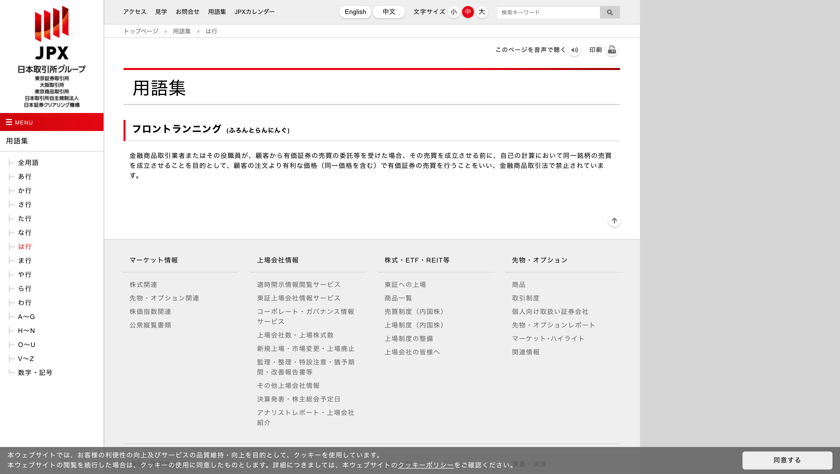Open アクセス in the top navigation
The height and width of the screenshot is (474, 840).
[134, 12]
